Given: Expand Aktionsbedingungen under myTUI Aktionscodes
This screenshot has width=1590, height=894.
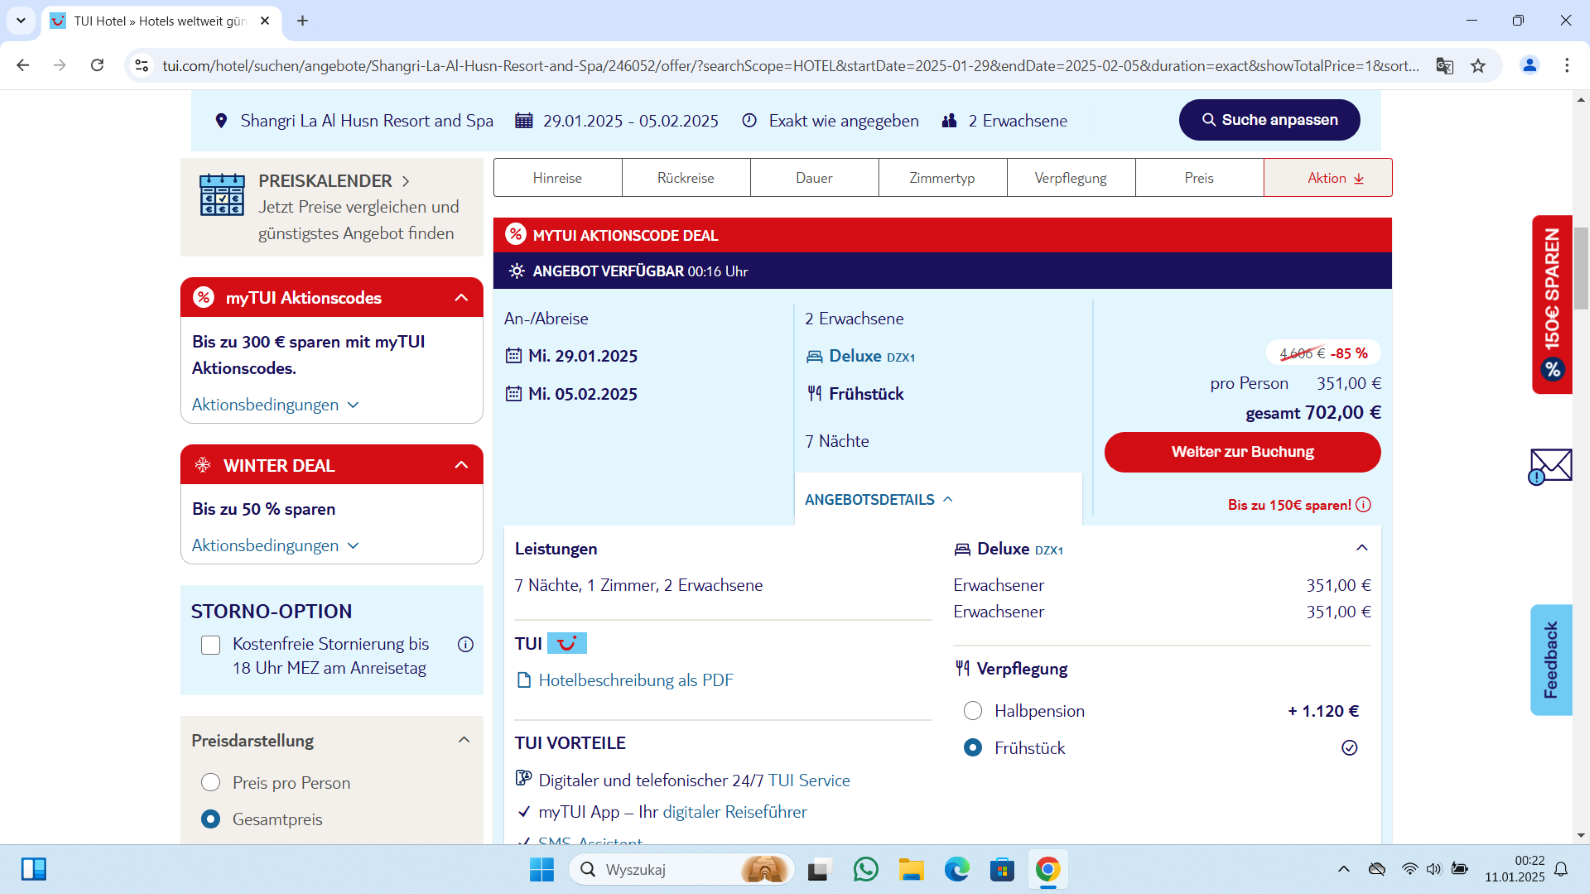Looking at the screenshot, I should (275, 405).
